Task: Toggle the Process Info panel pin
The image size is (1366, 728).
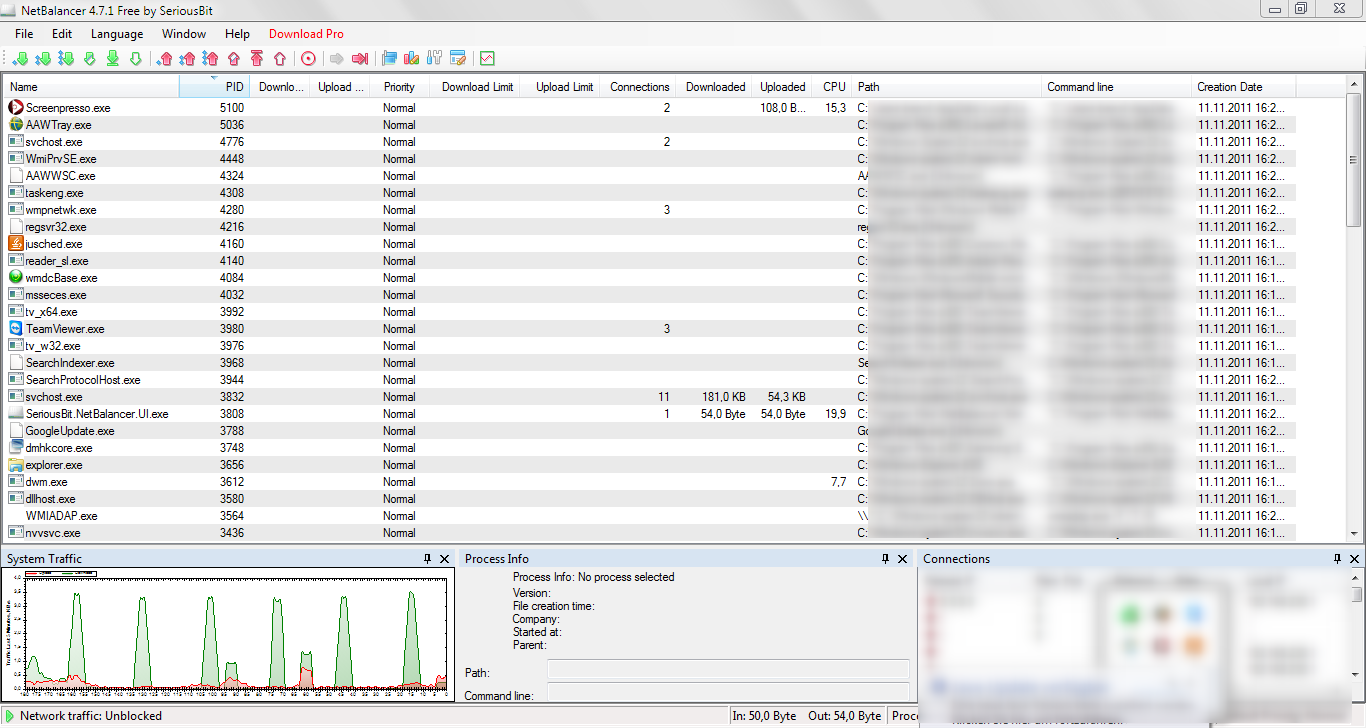Action: pos(885,559)
